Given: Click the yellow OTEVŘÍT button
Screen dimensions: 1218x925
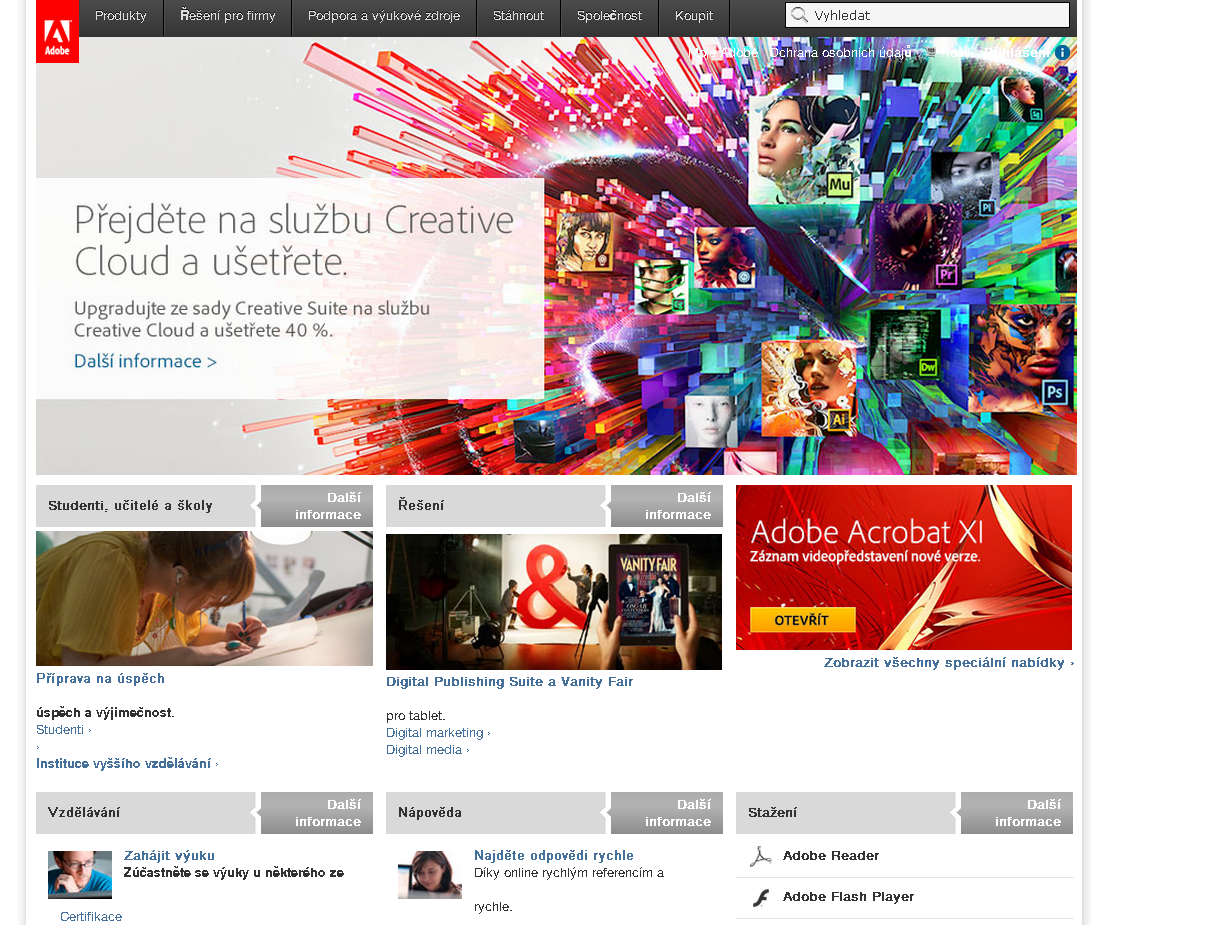Looking at the screenshot, I should [803, 620].
